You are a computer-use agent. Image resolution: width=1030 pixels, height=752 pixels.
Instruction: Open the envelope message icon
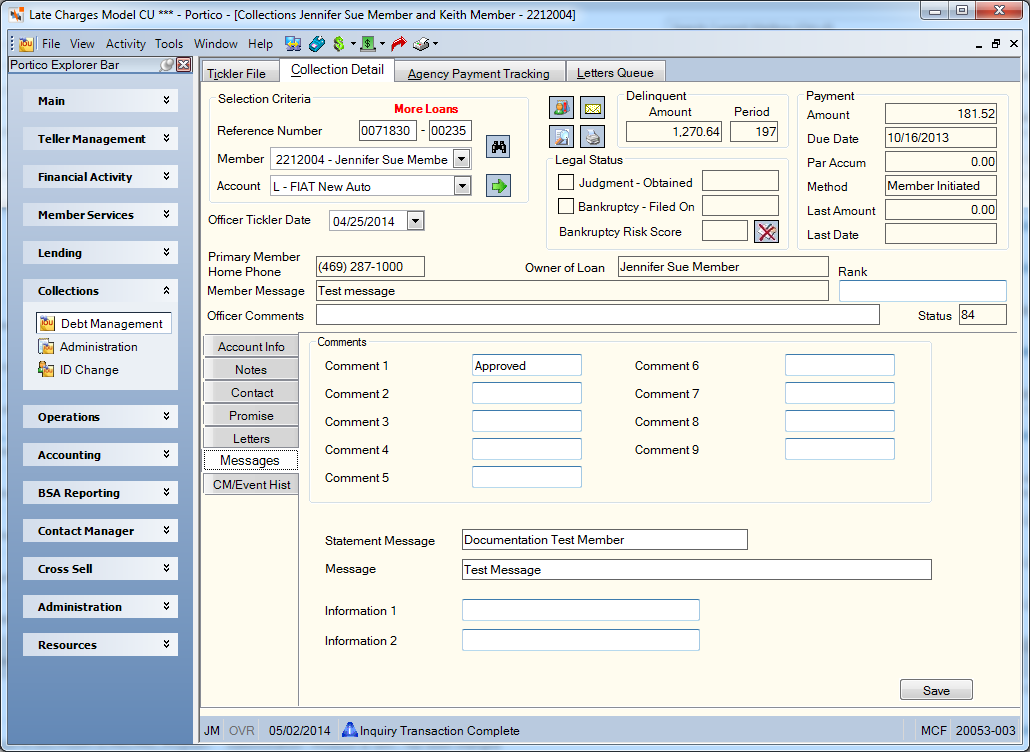click(593, 108)
